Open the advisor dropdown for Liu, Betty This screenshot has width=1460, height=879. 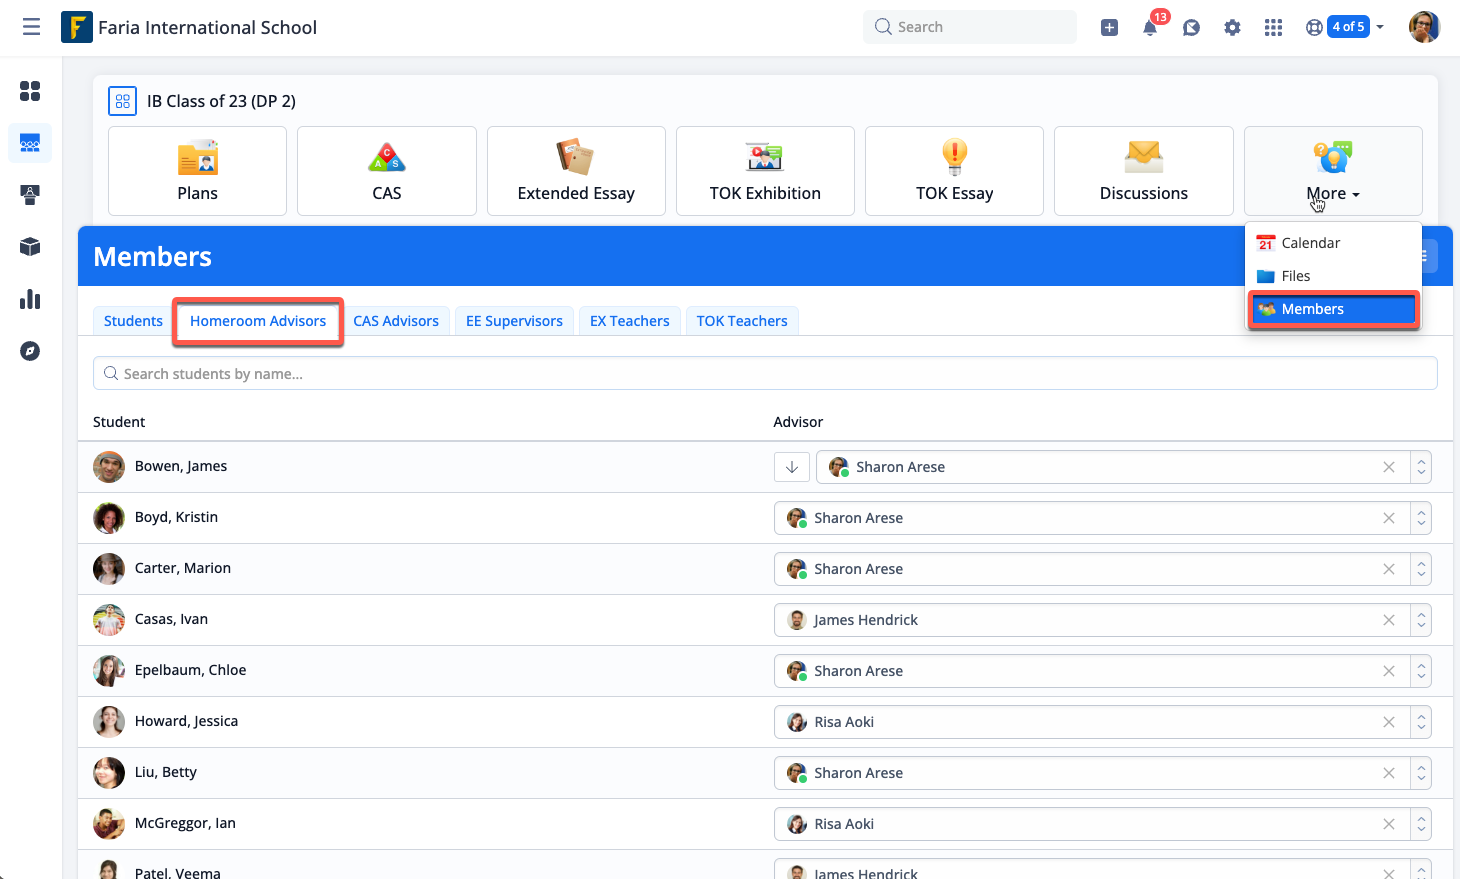click(1421, 773)
